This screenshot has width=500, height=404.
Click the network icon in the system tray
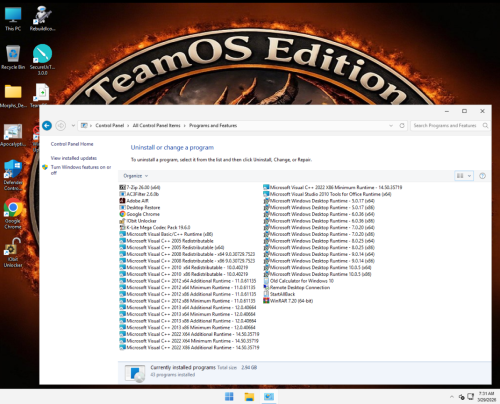pos(470,397)
